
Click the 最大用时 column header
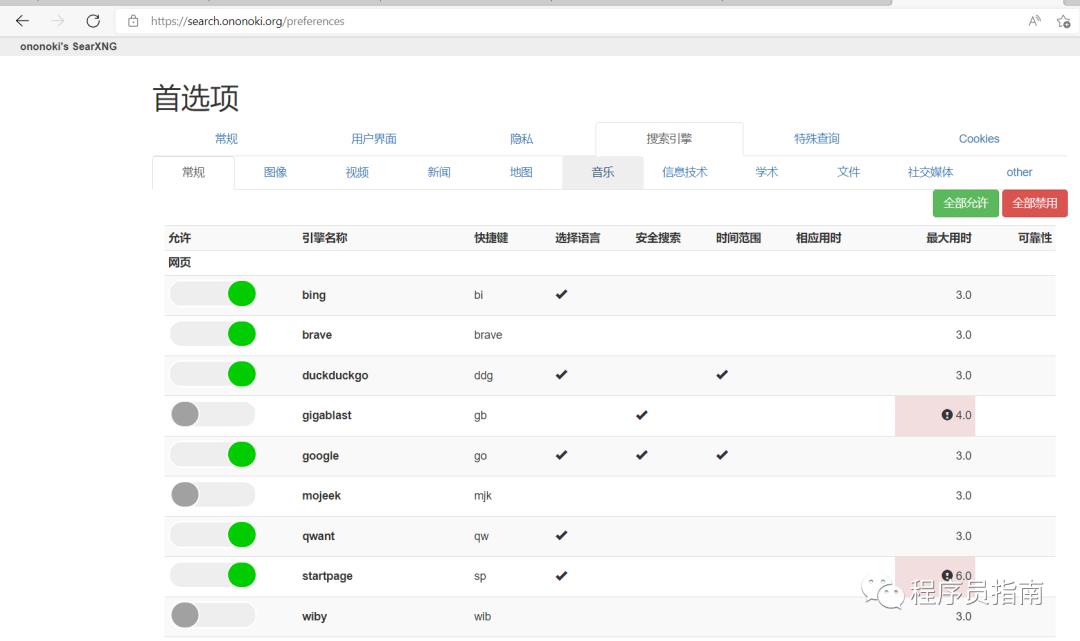pyautogui.click(x=948, y=238)
